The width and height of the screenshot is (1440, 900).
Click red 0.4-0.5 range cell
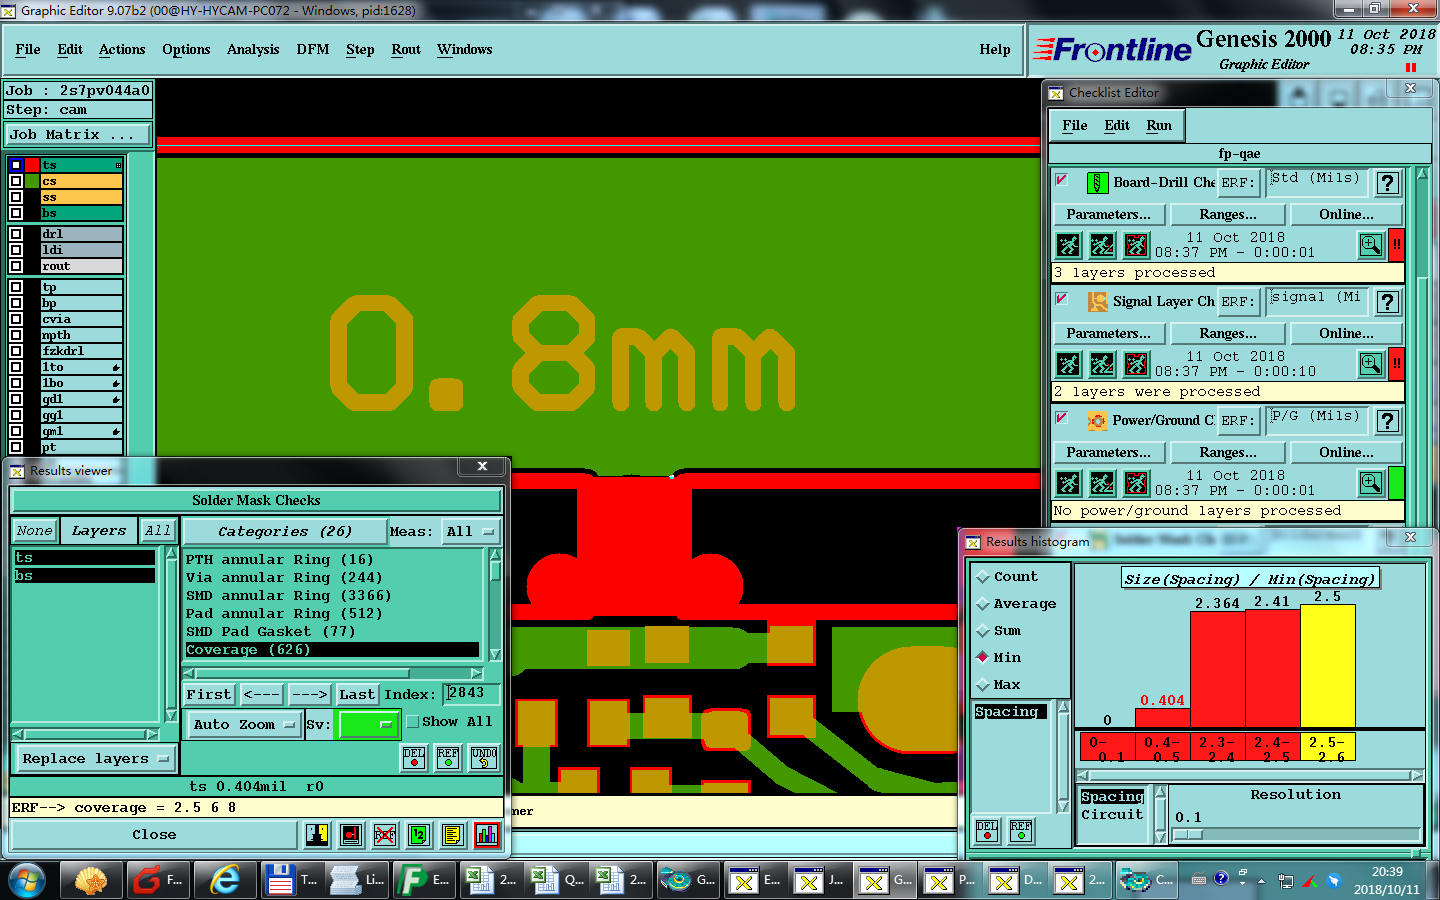click(1163, 748)
